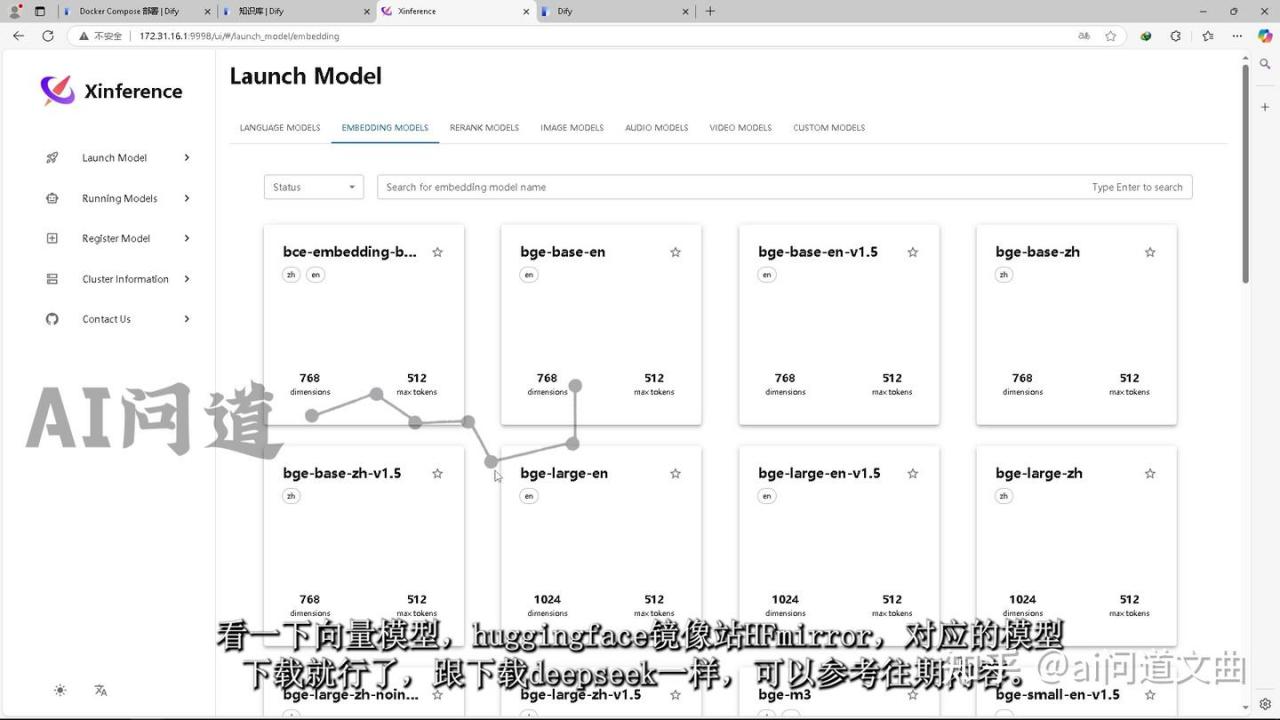Screen dimensions: 1280x720
Task: Open the language translate icon in sidebar
Action: [x=100, y=690]
